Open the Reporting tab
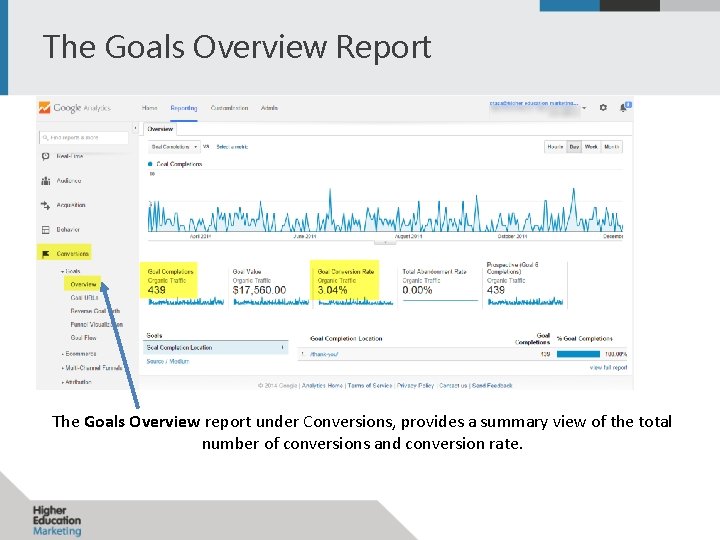 (184, 108)
